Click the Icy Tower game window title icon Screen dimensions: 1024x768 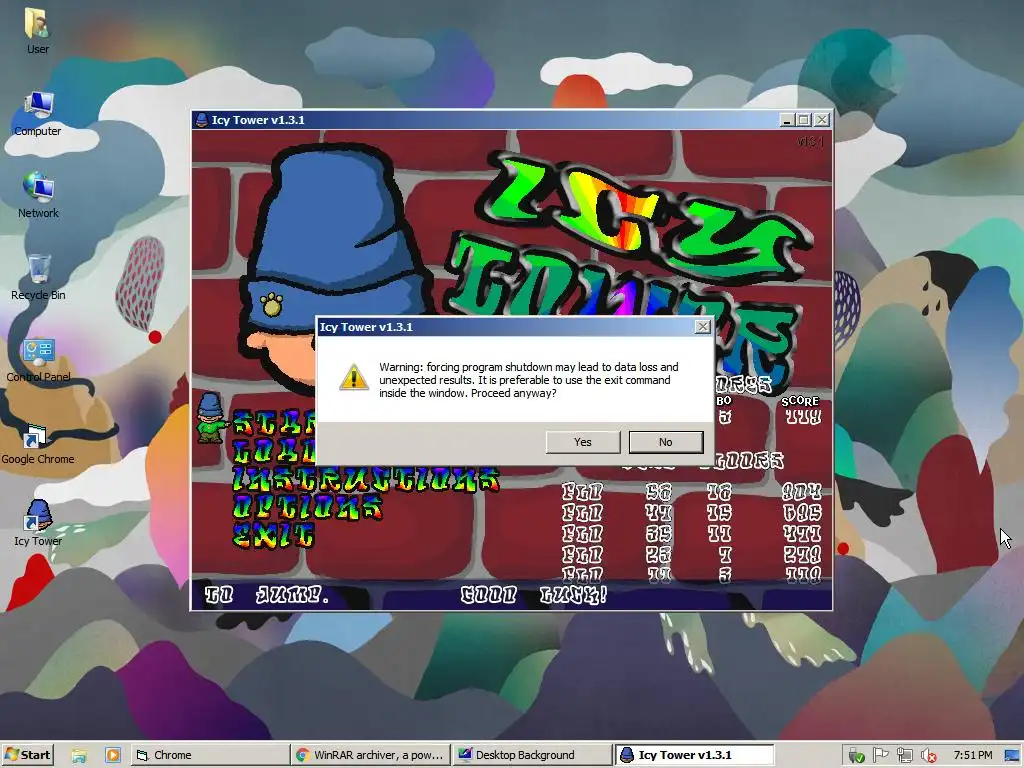pyautogui.click(x=202, y=120)
